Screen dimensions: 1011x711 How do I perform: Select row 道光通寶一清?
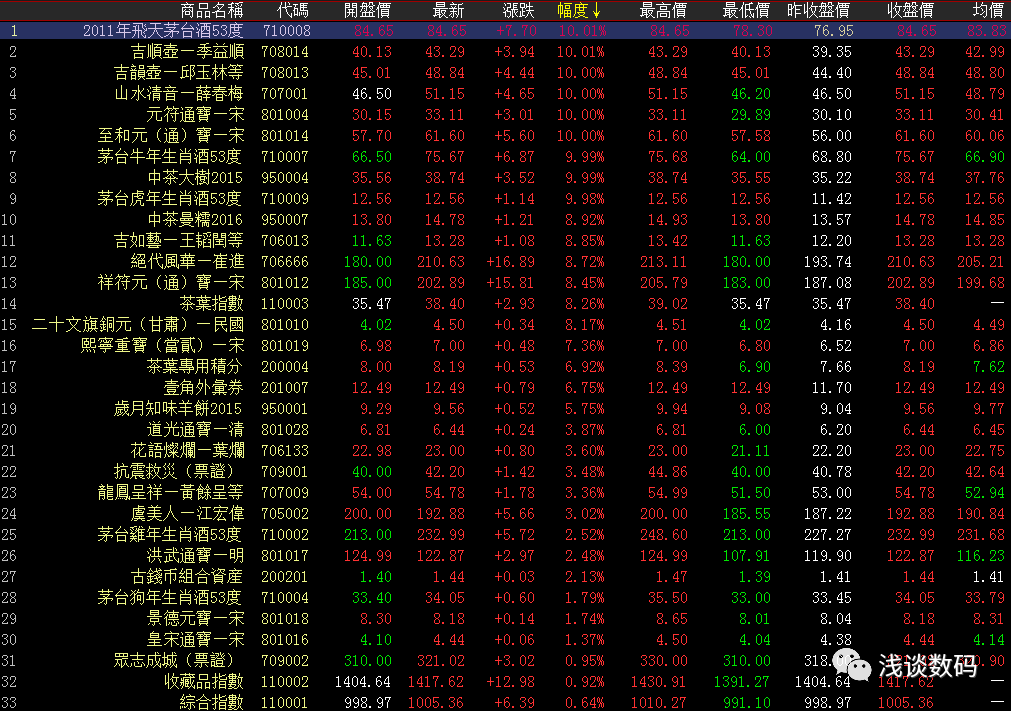click(x=506, y=429)
